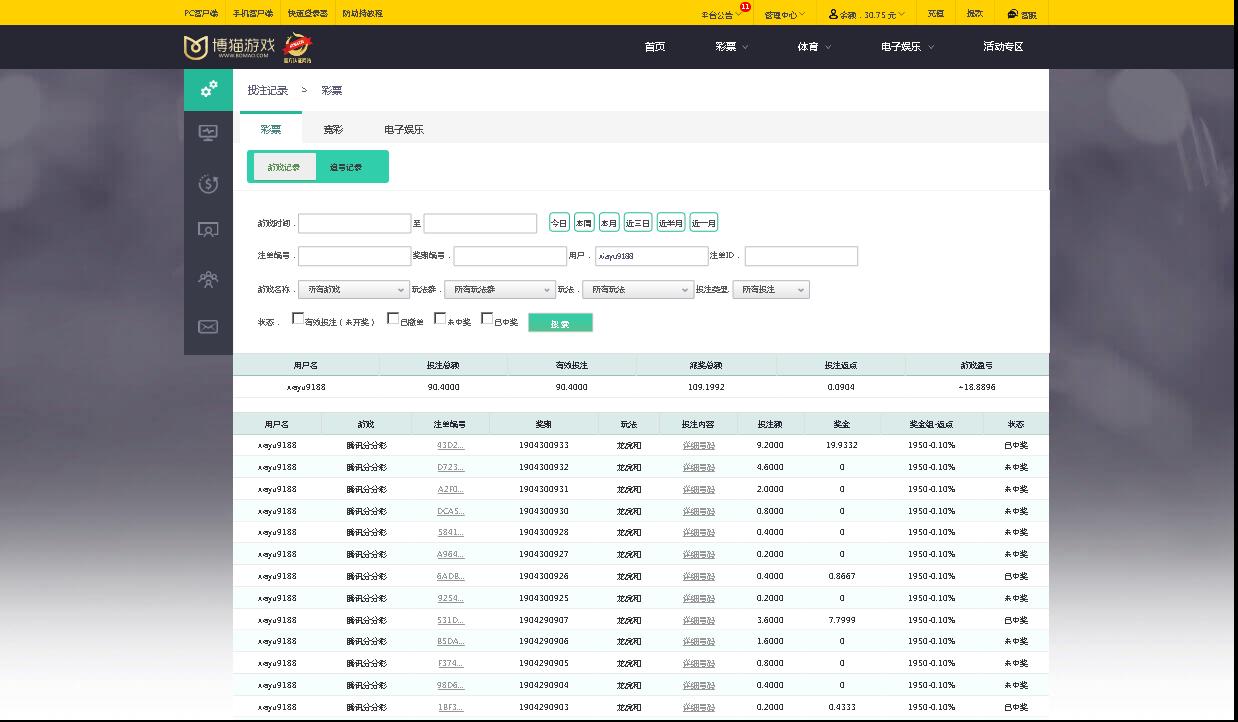Viewport: 1238px width, 722px height.
Task: Open the 所有玩法群 dropdown
Action: [x=499, y=289]
